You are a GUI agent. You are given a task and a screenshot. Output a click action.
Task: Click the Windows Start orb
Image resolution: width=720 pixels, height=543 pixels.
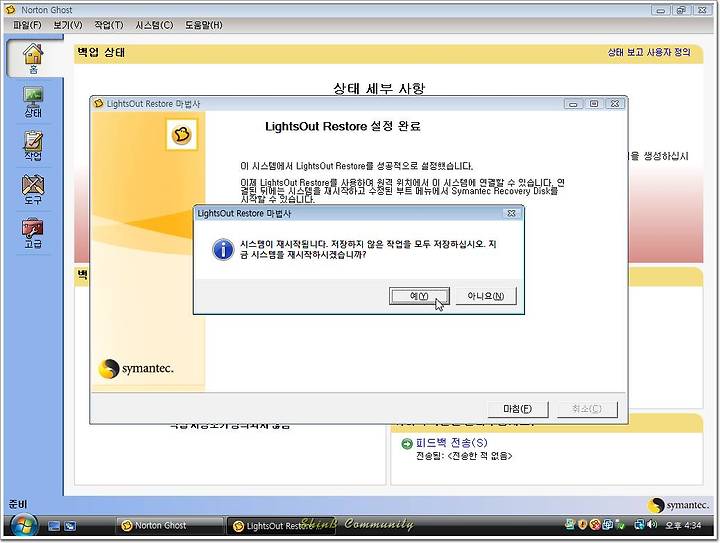(24, 525)
